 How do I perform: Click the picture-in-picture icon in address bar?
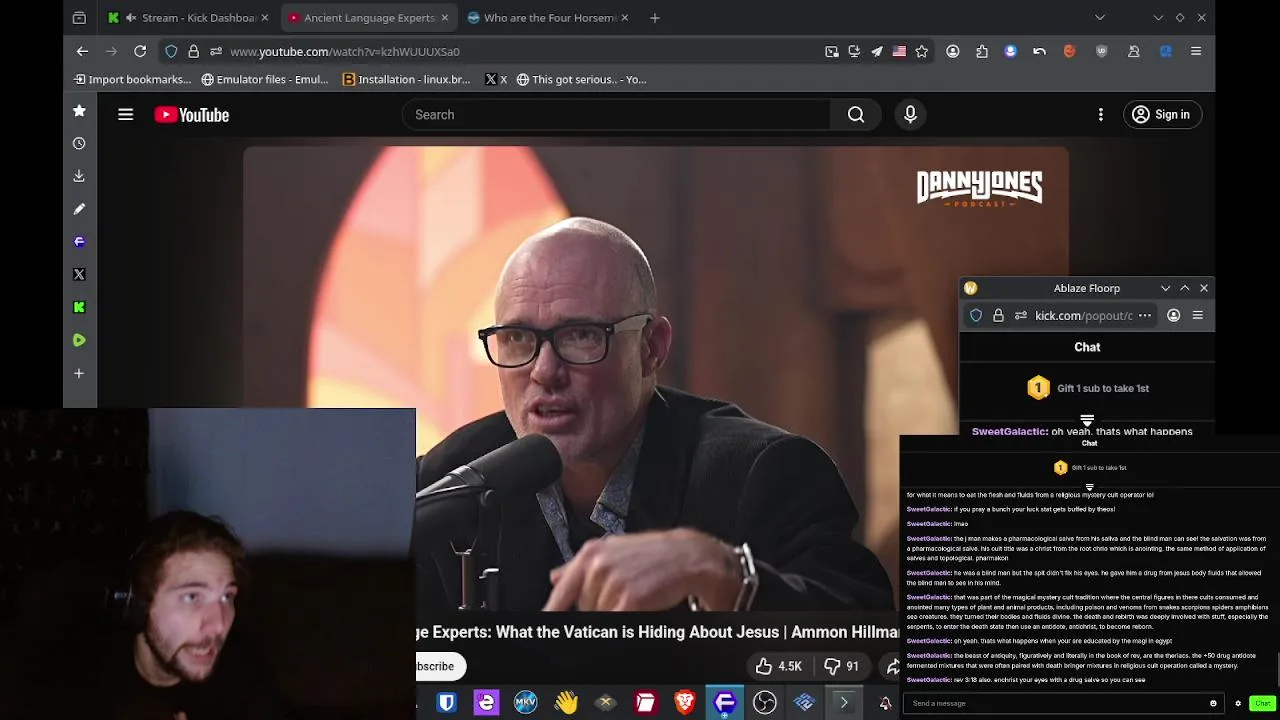(831, 51)
